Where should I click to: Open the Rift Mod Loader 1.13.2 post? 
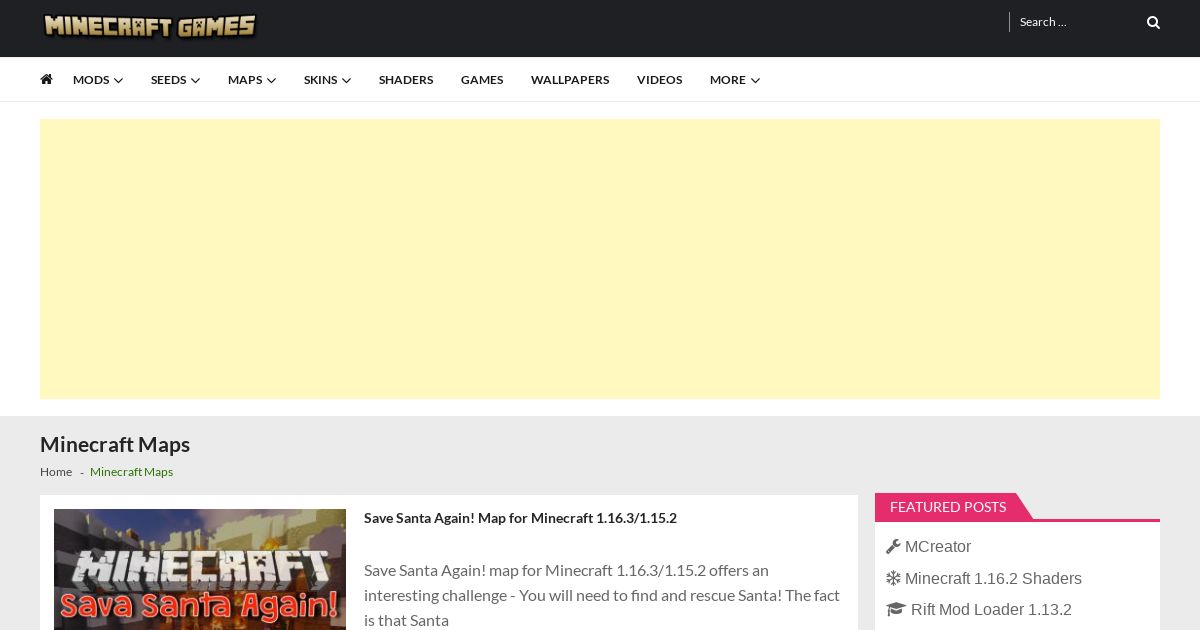click(x=991, y=609)
